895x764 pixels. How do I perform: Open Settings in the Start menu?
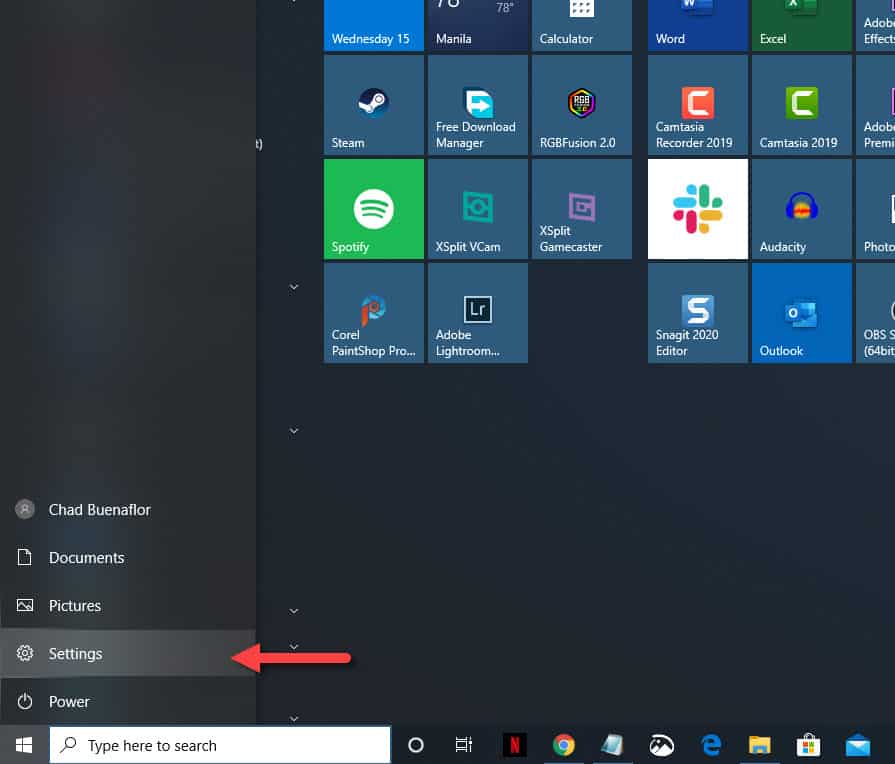(128, 653)
